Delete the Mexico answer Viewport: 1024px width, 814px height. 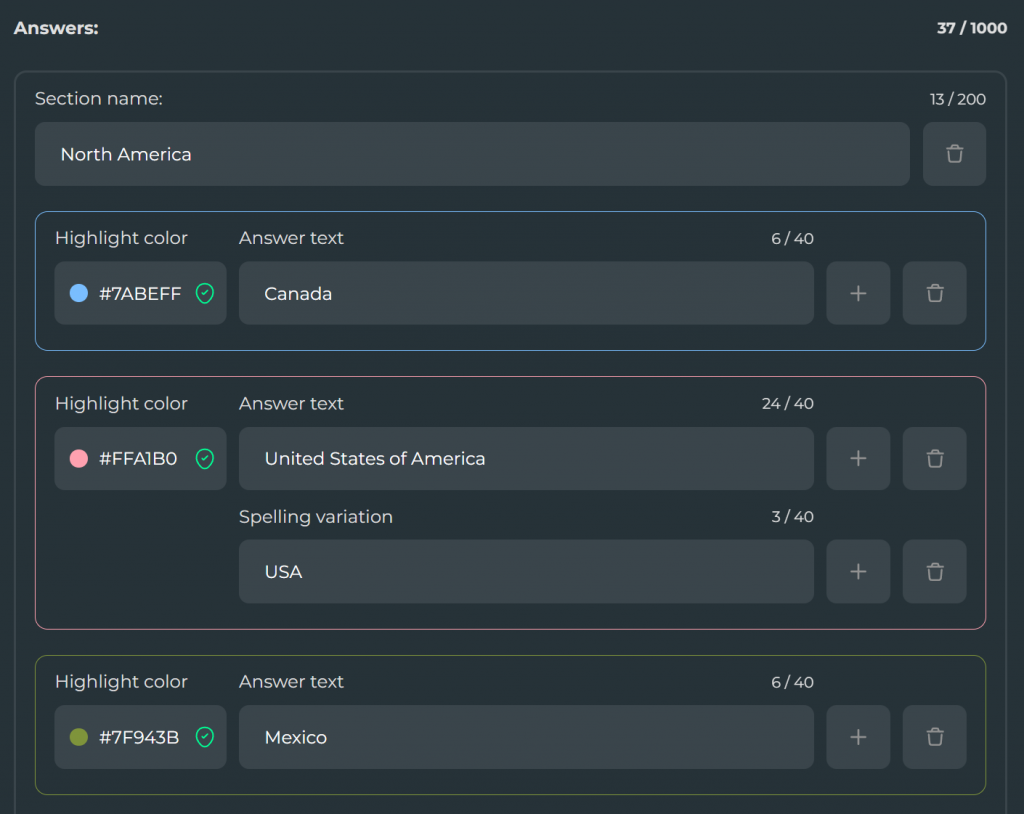pyautogui.click(x=934, y=737)
